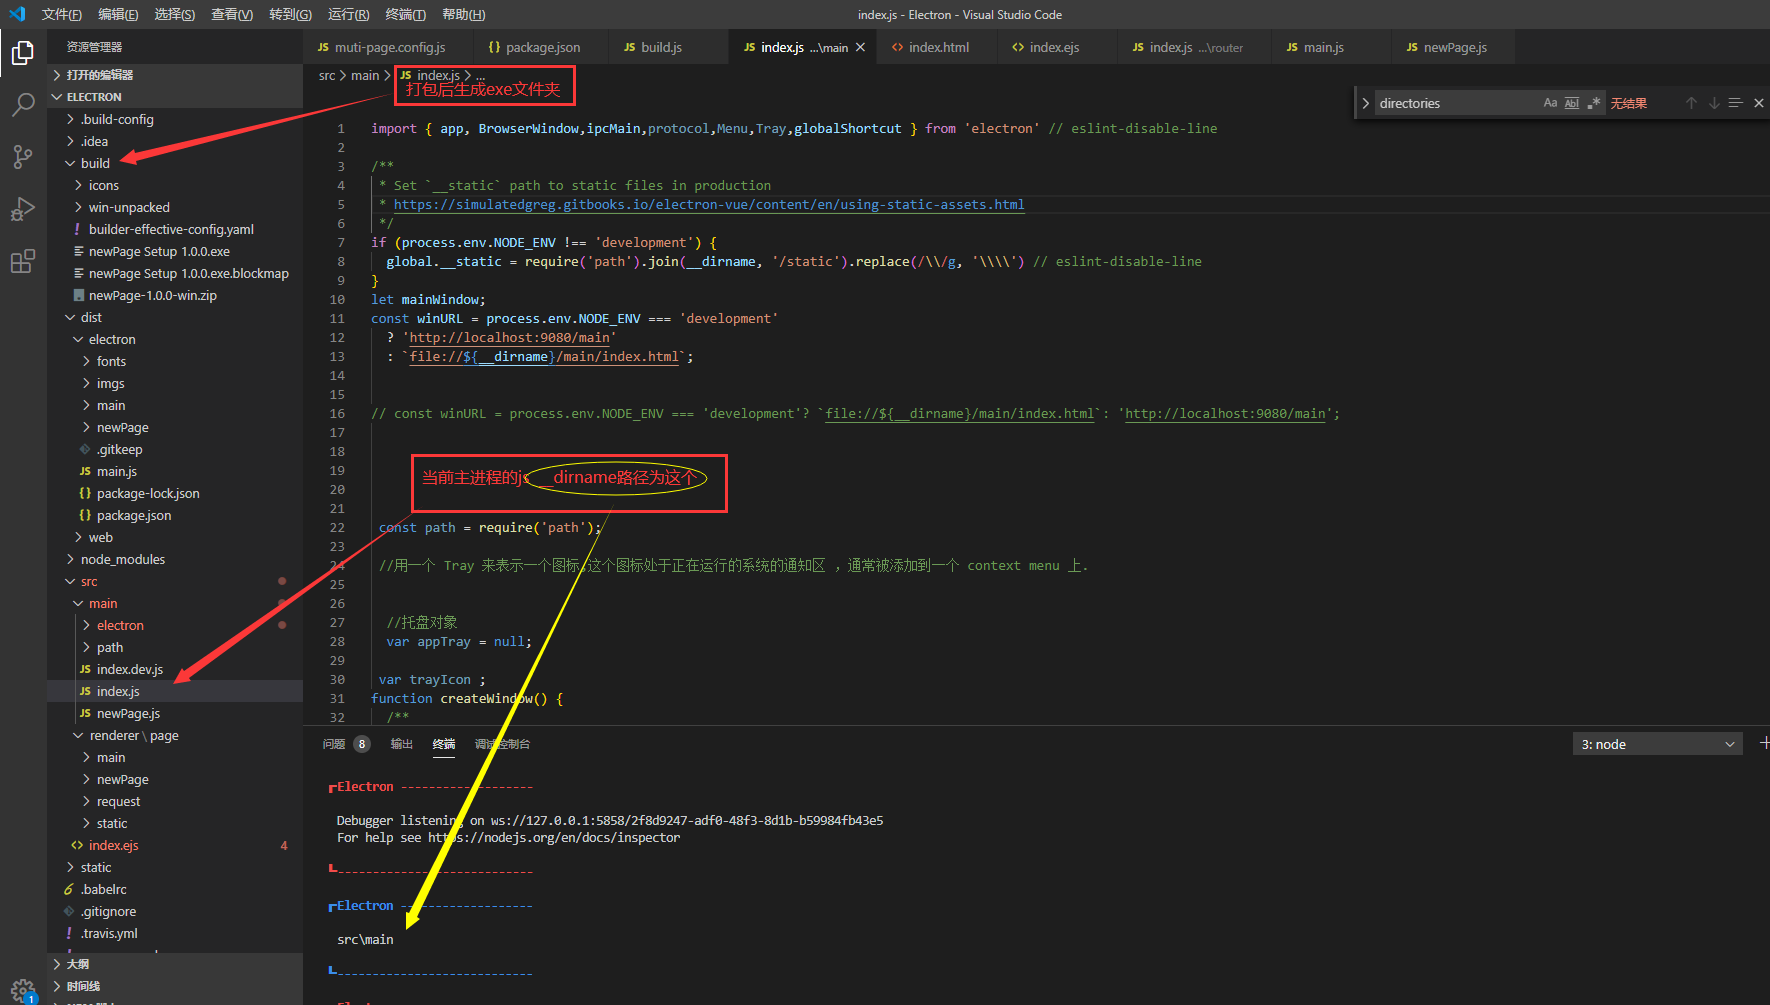Open the 选择(S) menu
1770x1005 pixels.
(x=175, y=14)
